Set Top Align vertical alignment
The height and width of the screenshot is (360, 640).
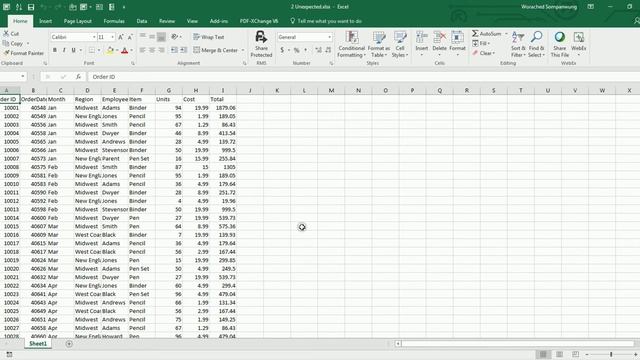pyautogui.click(x=142, y=37)
